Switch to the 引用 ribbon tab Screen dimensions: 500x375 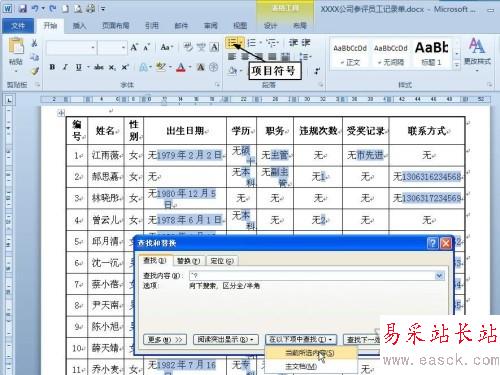click(152, 26)
